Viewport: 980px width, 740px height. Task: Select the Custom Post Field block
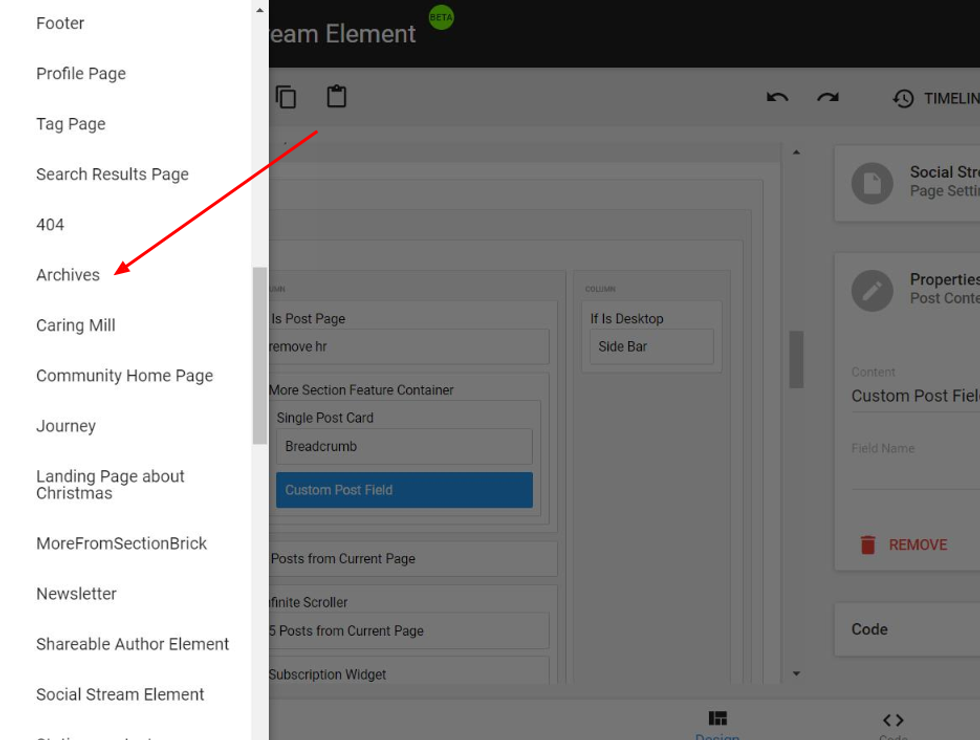point(404,490)
